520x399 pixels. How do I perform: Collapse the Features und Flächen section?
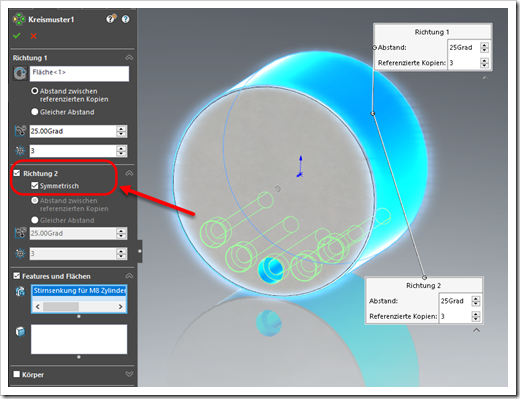click(x=129, y=276)
